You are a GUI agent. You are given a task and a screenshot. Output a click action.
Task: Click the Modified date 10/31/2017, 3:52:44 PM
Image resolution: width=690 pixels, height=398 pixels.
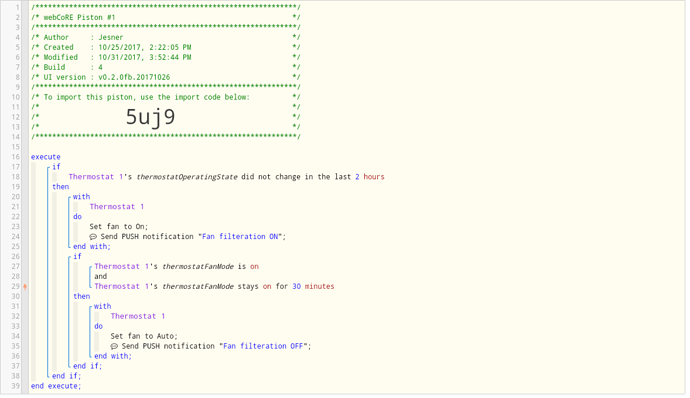tap(145, 57)
